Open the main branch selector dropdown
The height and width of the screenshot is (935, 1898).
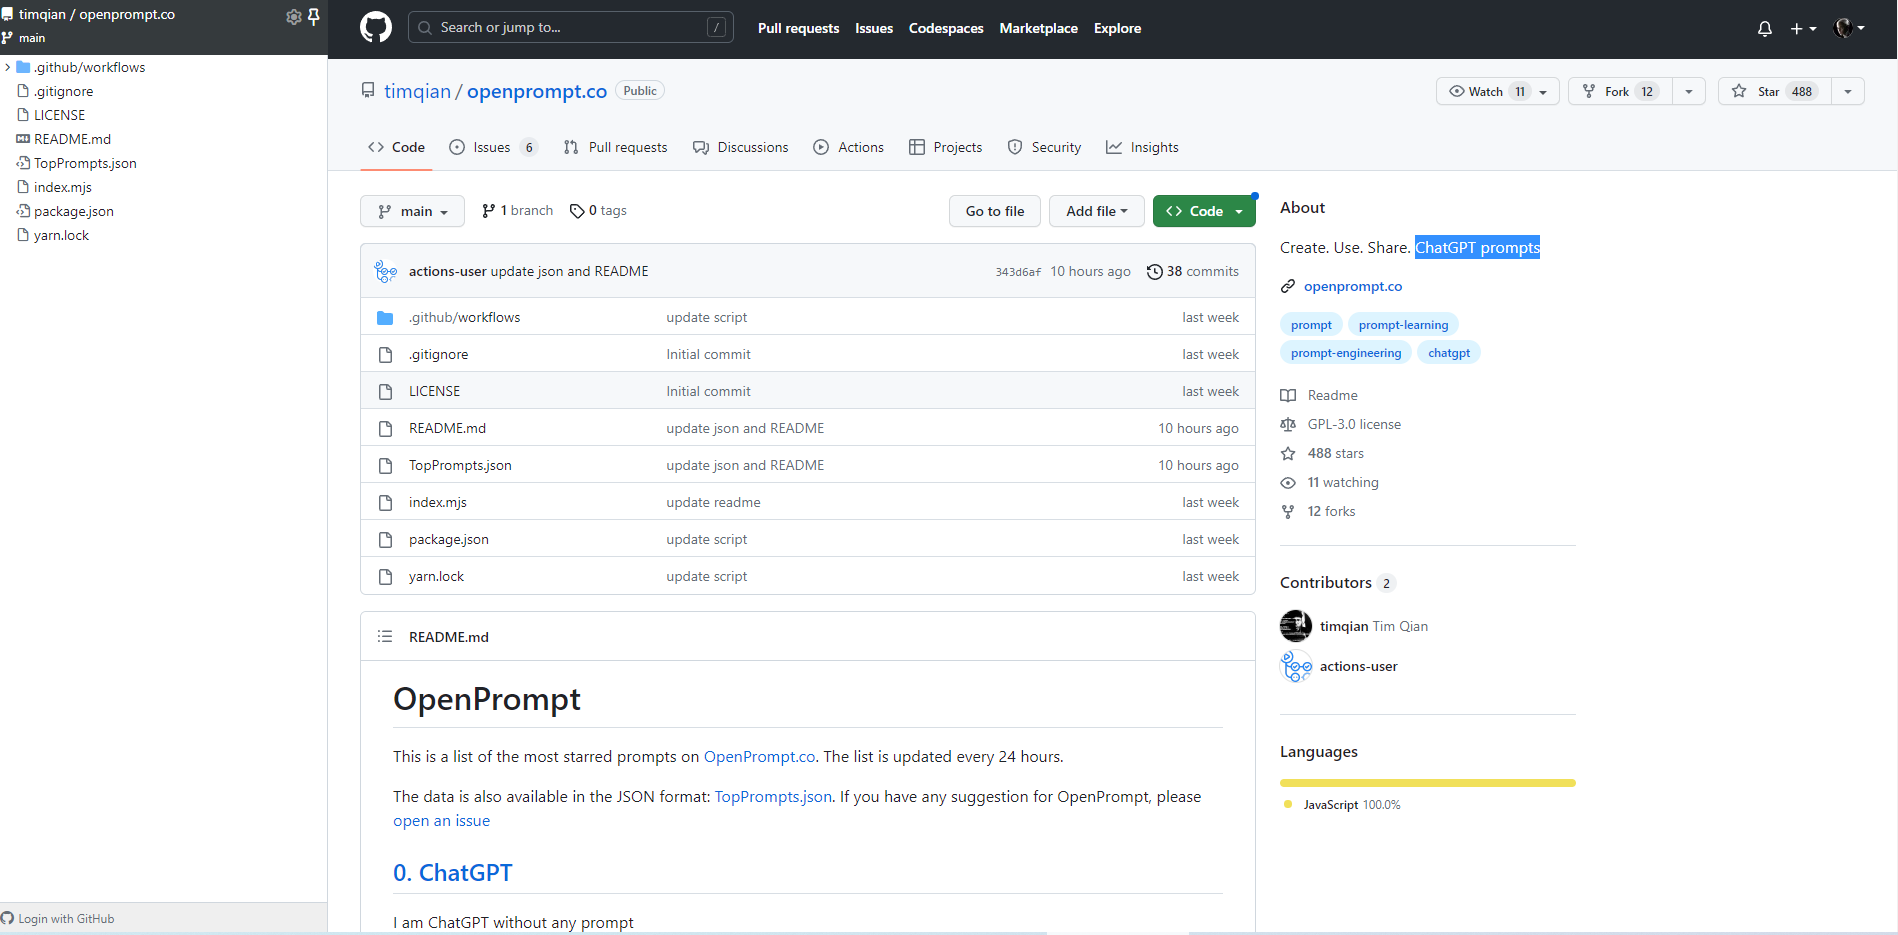(x=412, y=211)
